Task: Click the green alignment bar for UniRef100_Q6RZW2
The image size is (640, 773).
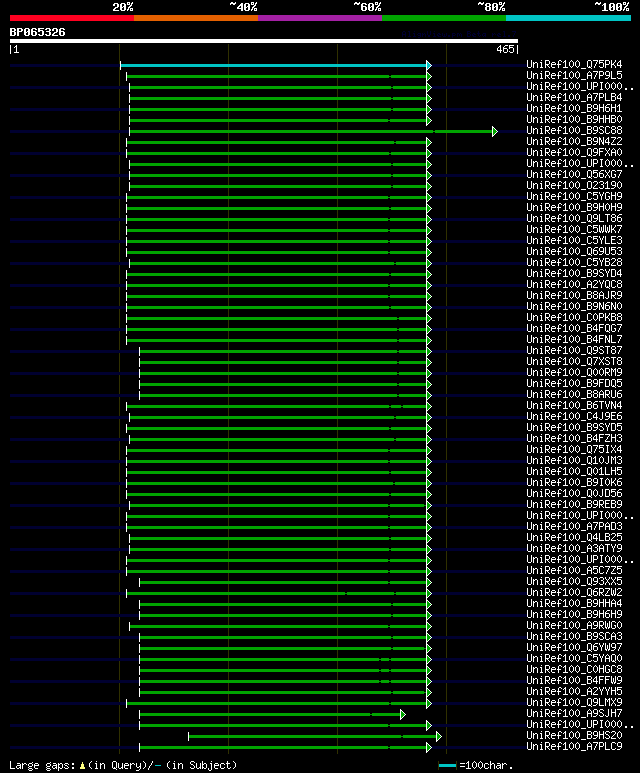Action: coord(276,594)
